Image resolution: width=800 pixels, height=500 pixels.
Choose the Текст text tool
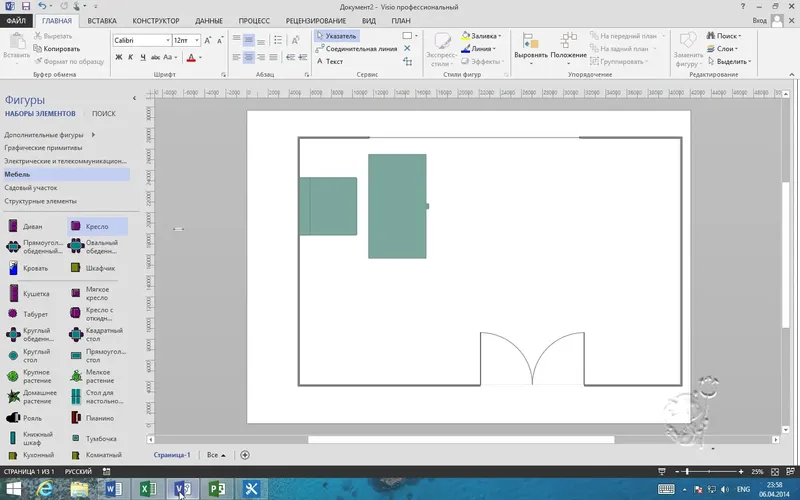[333, 61]
